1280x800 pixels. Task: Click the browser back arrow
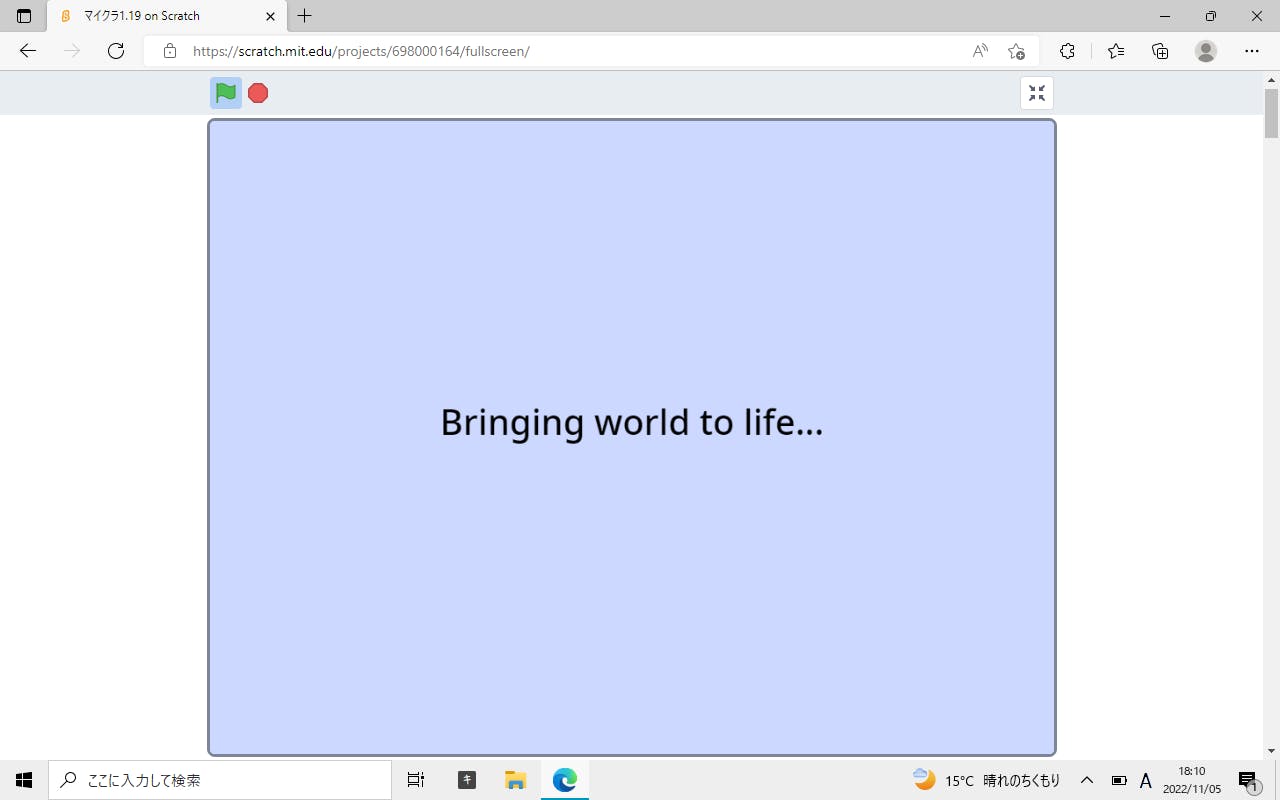28,51
